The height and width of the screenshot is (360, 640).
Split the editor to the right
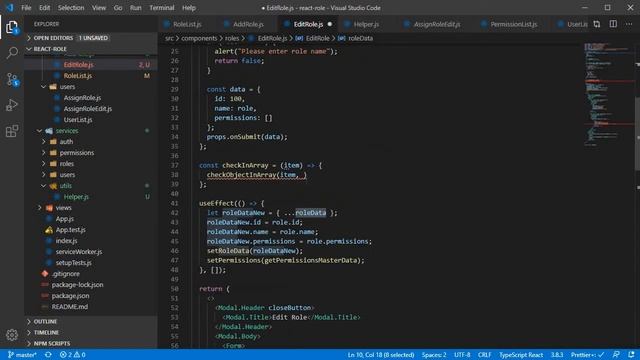click(x=613, y=24)
